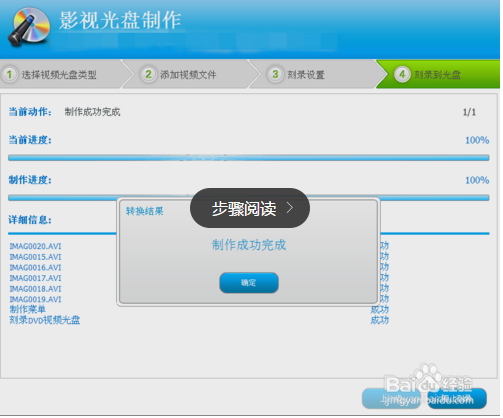
Task: Select the green step 4 刻录到光盘 tab
Action: (438, 74)
